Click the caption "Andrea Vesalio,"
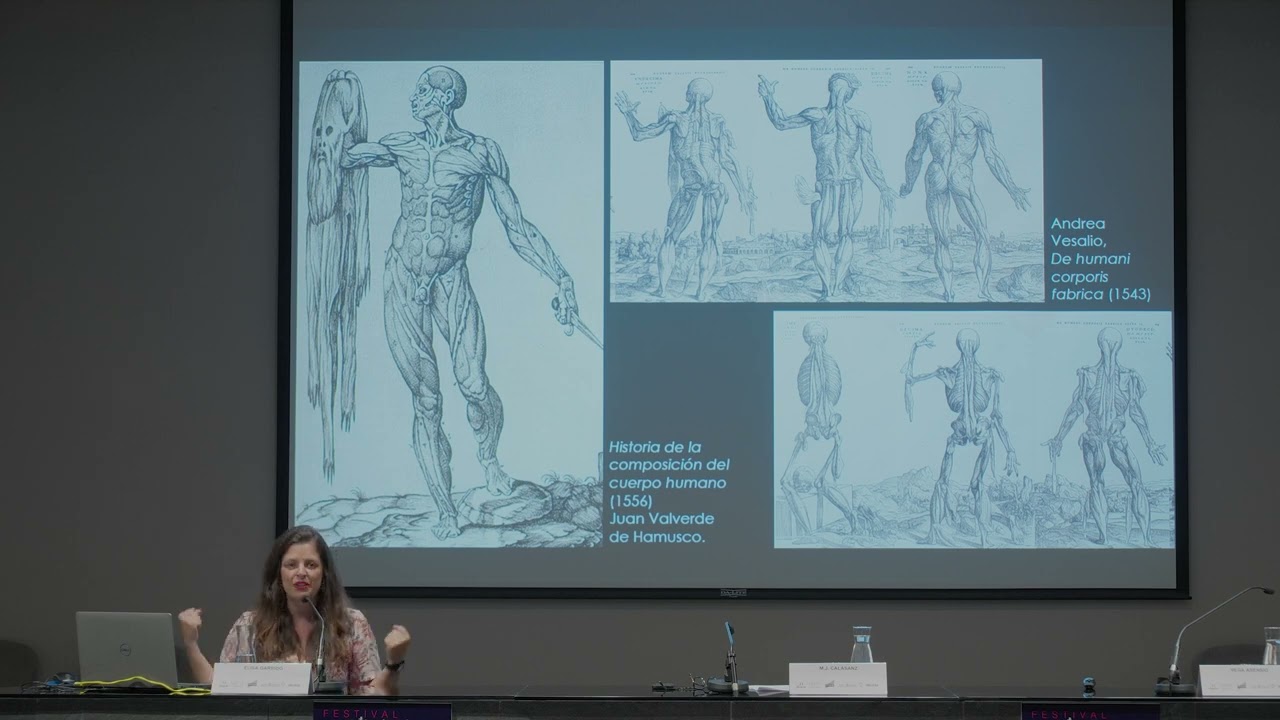Screen dimensions: 1280x720 click(1079, 232)
